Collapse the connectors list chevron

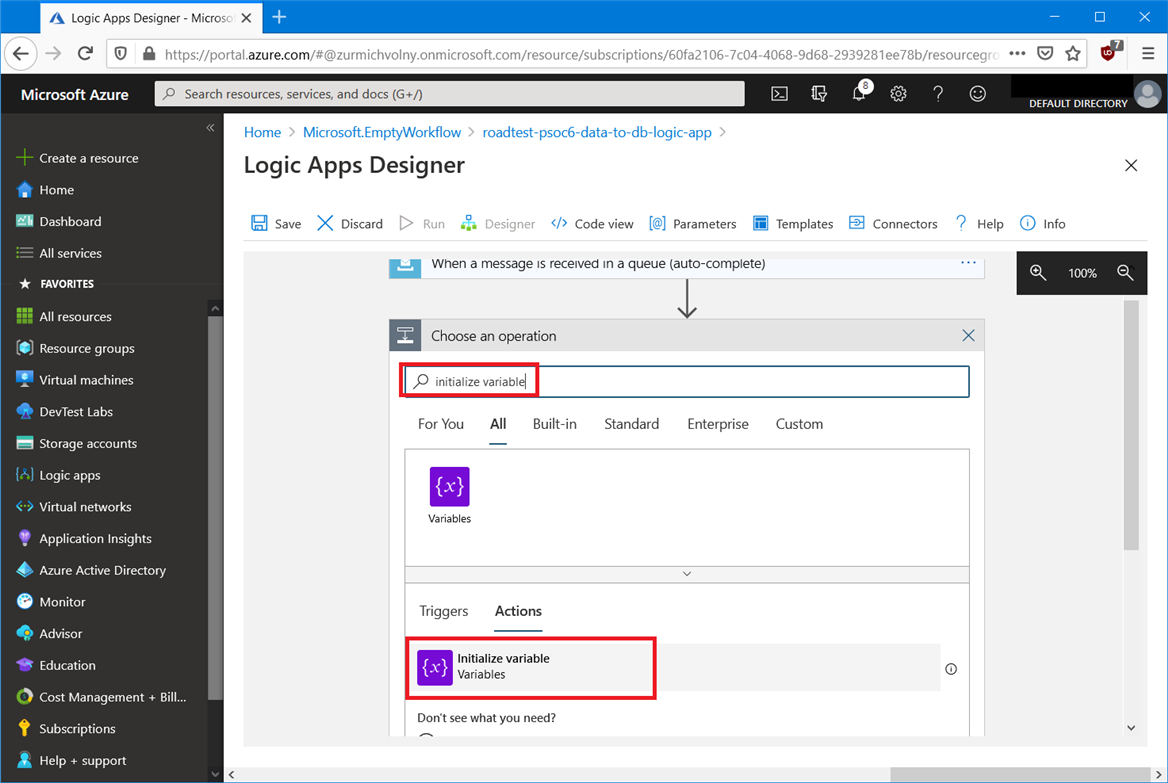pos(686,574)
